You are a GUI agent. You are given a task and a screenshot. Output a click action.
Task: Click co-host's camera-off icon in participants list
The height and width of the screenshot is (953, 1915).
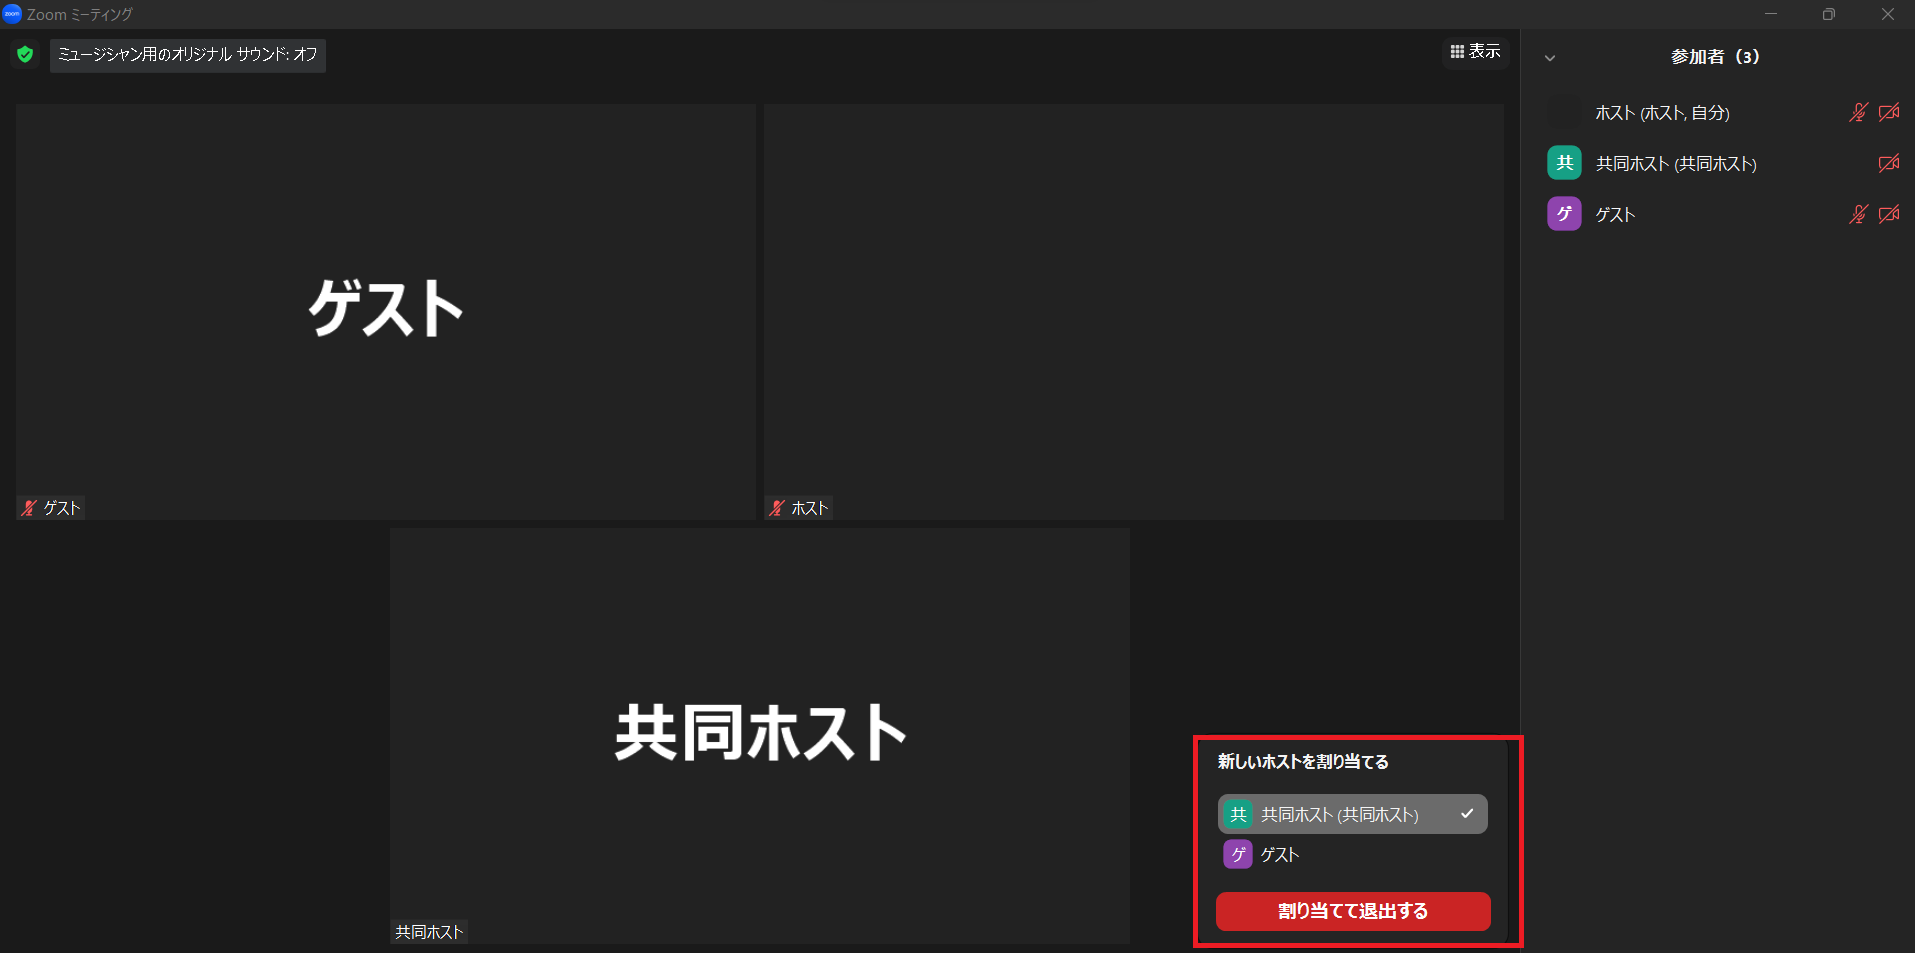click(x=1888, y=163)
